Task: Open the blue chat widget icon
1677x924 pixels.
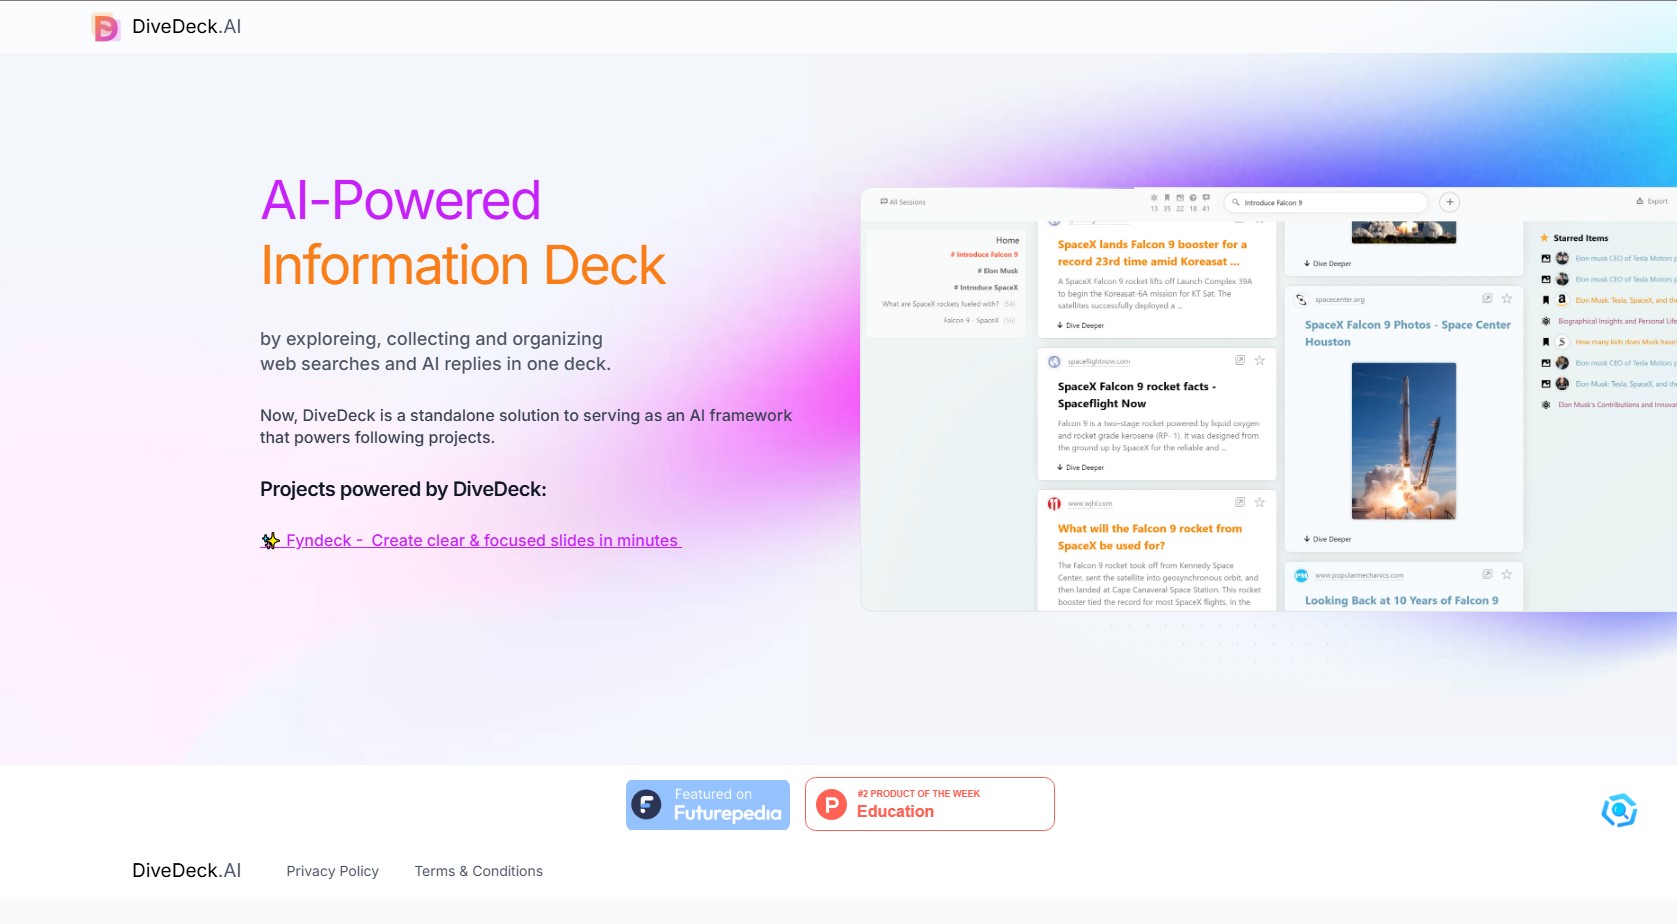Action: click(1618, 810)
